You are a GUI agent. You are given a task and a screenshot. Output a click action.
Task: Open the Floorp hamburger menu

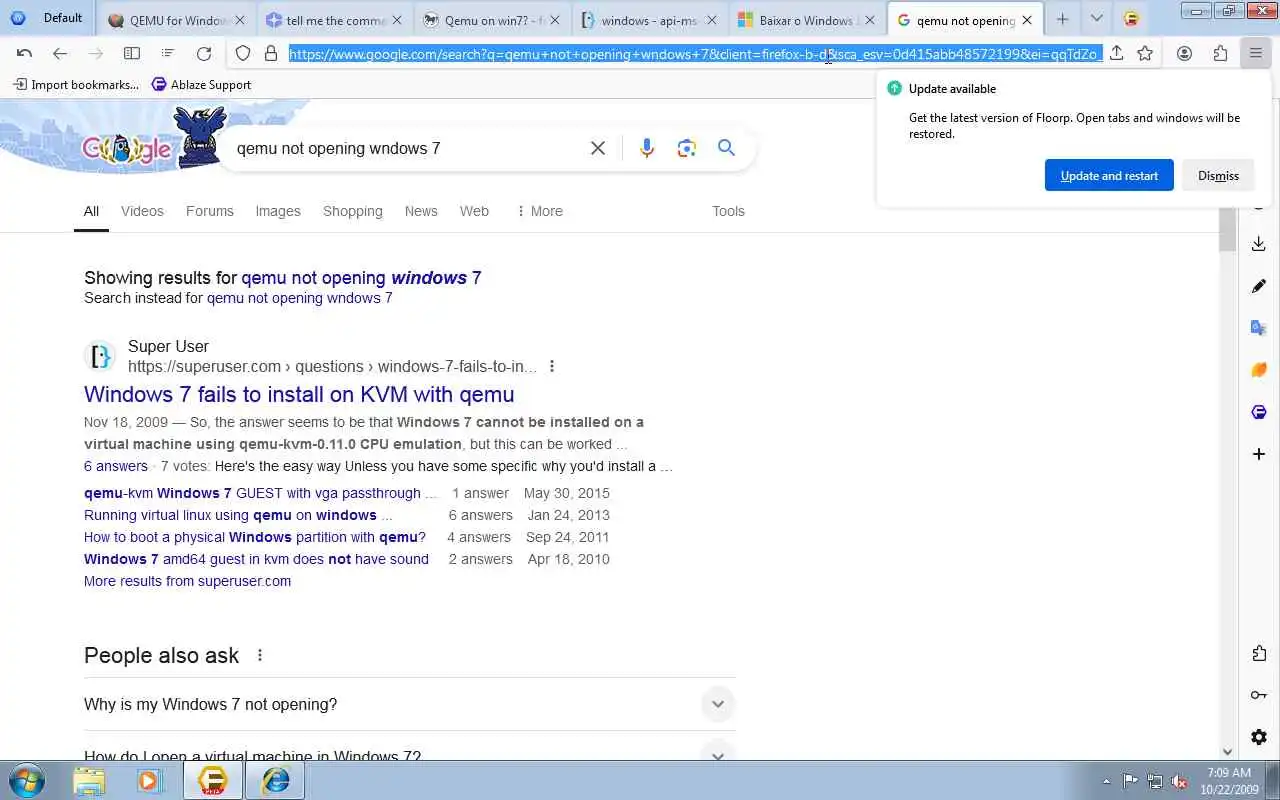pyautogui.click(x=1256, y=54)
